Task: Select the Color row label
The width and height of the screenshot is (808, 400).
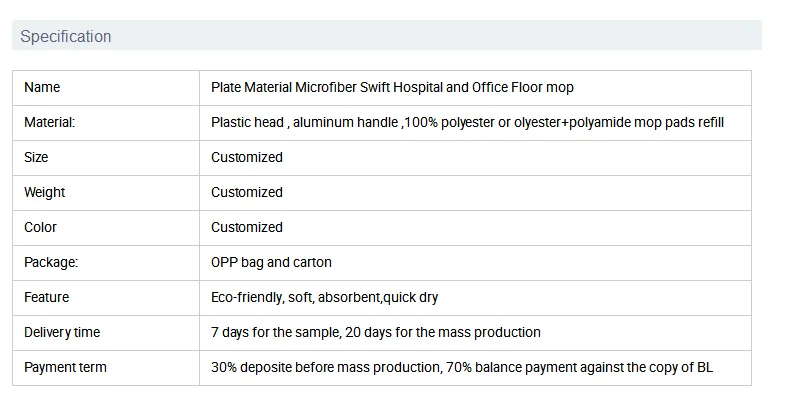Action: point(40,227)
